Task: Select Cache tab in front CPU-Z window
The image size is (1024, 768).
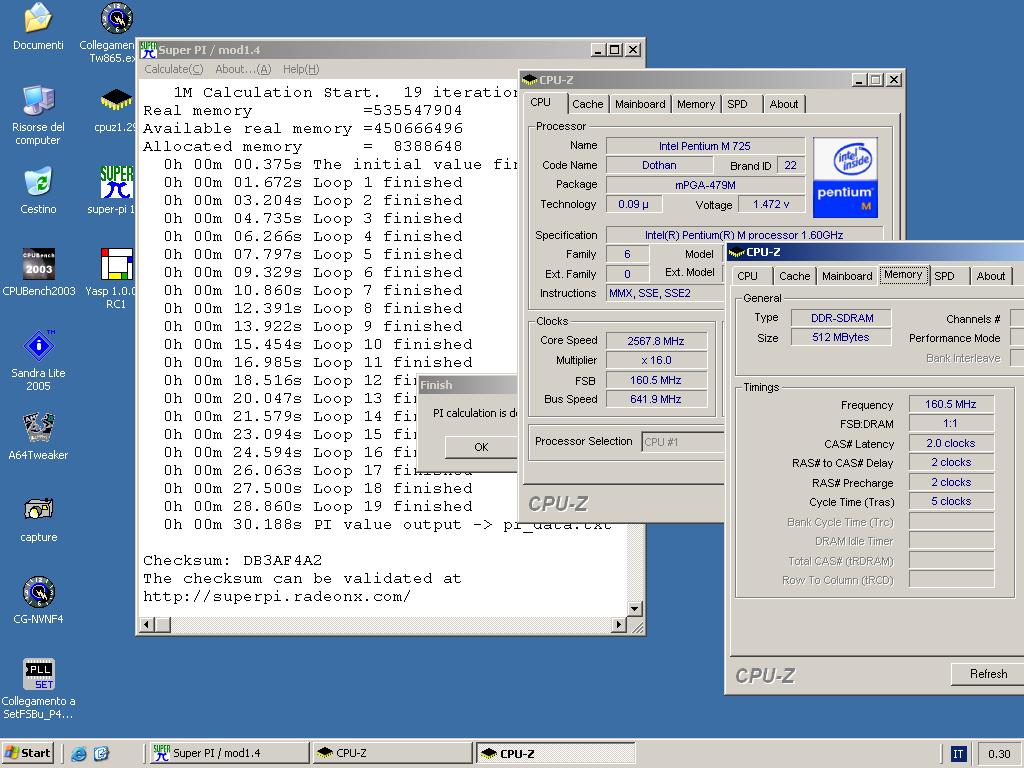Action: coord(795,276)
